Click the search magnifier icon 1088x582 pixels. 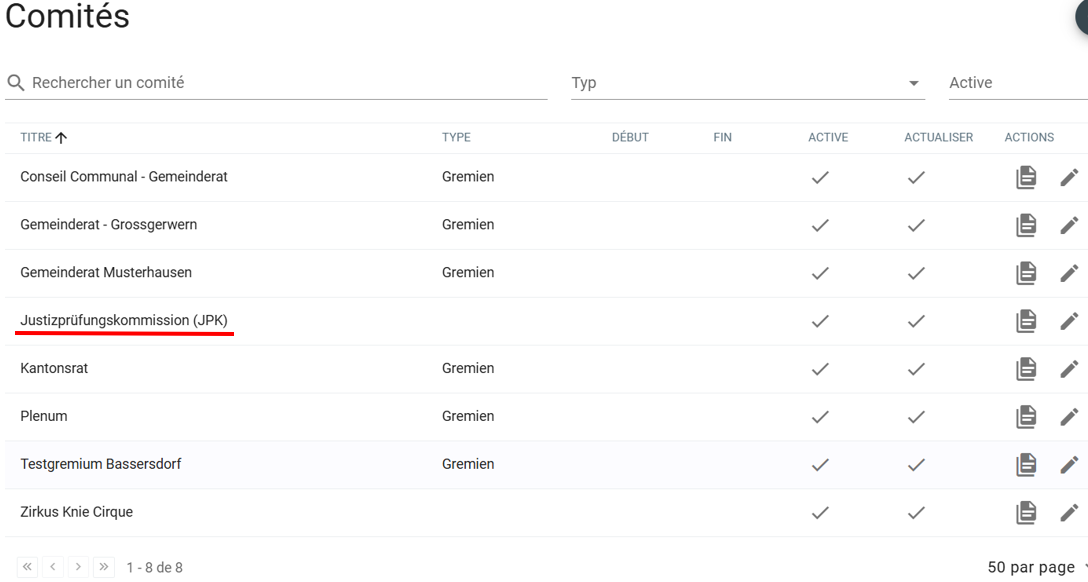15,83
